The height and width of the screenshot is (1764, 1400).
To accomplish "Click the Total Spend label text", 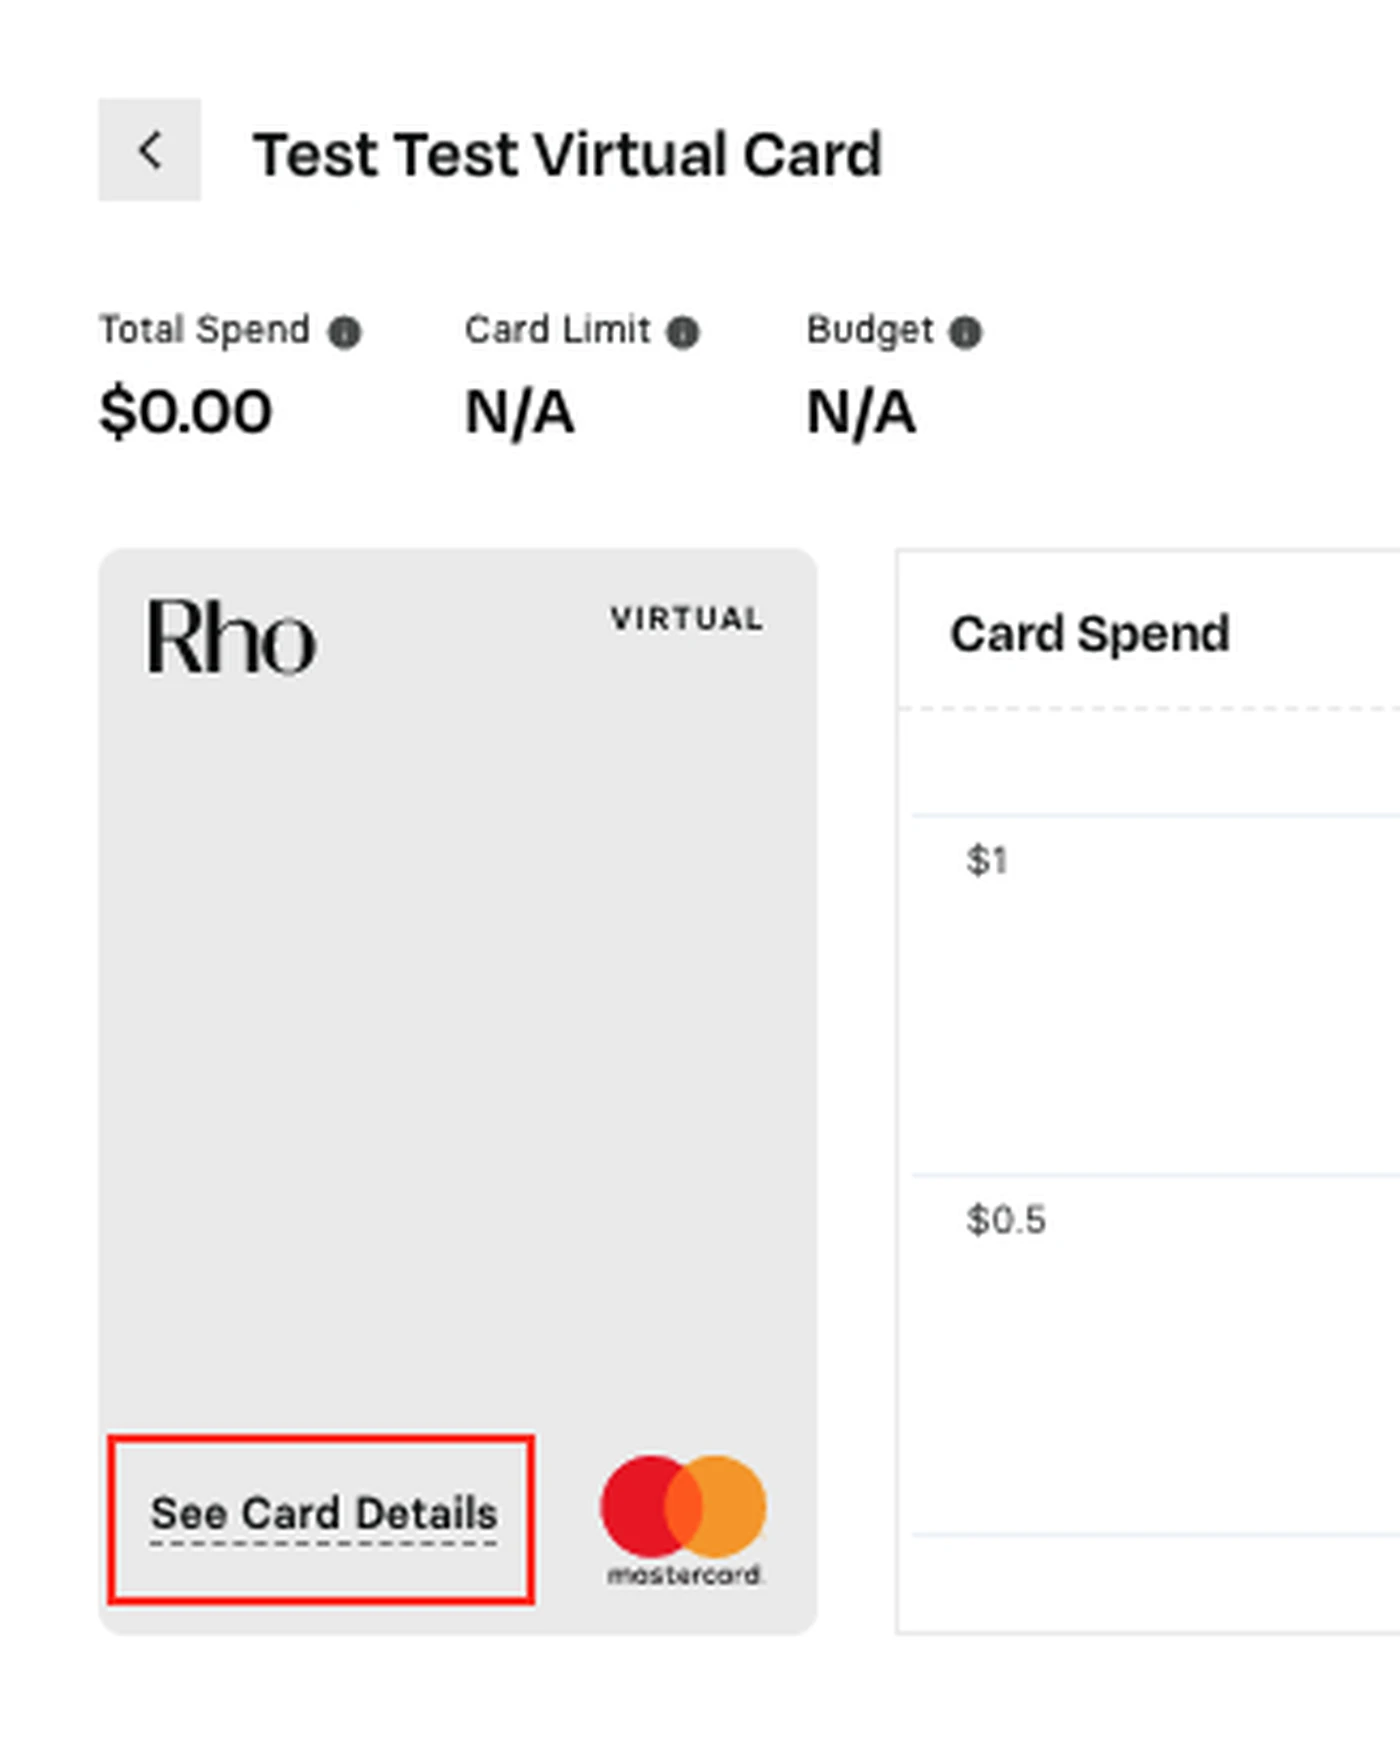I will tap(205, 330).
